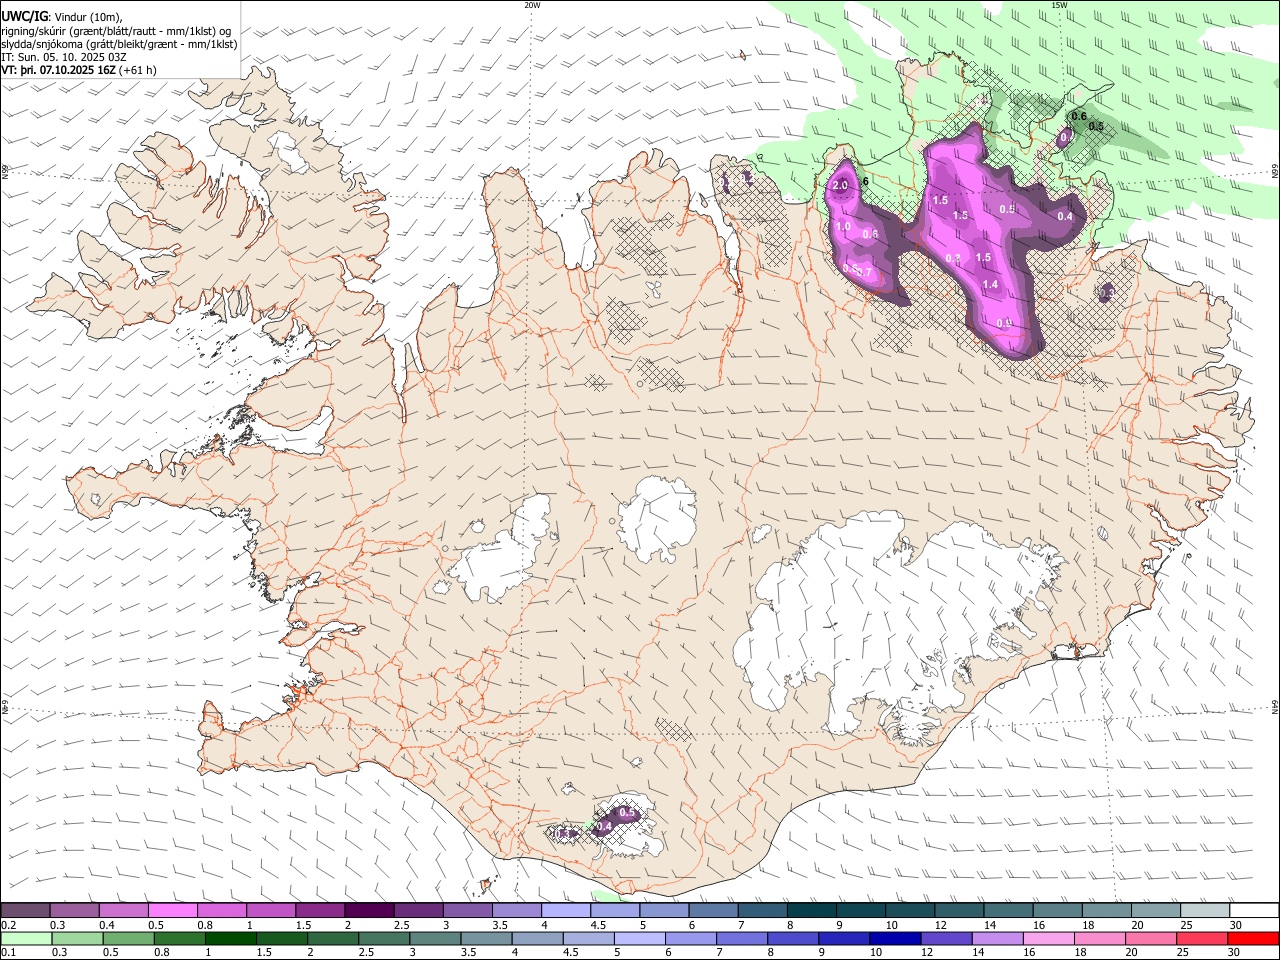This screenshot has height=960, width=1280.
Task: Select the bright pink 0.5 snow swatch
Action: pyautogui.click(x=173, y=911)
